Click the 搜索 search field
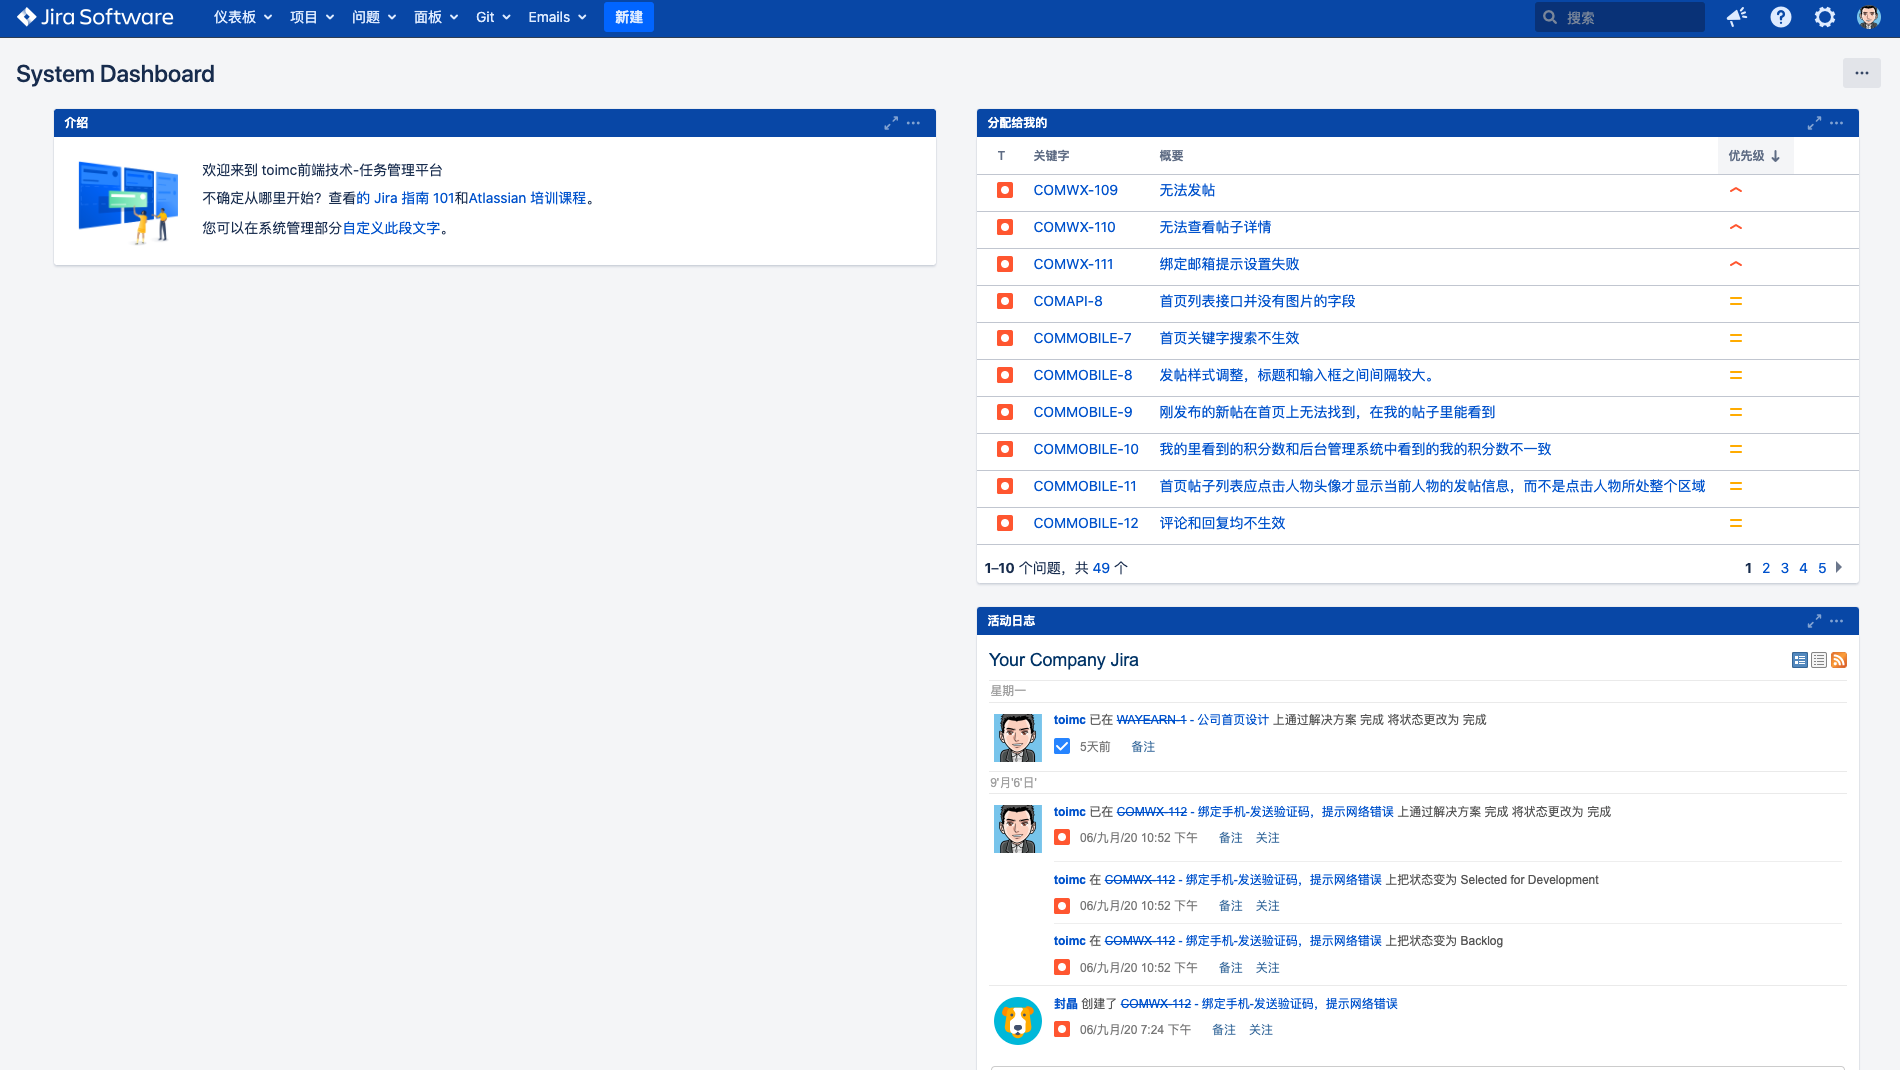Image resolution: width=1900 pixels, height=1070 pixels. tap(1628, 17)
